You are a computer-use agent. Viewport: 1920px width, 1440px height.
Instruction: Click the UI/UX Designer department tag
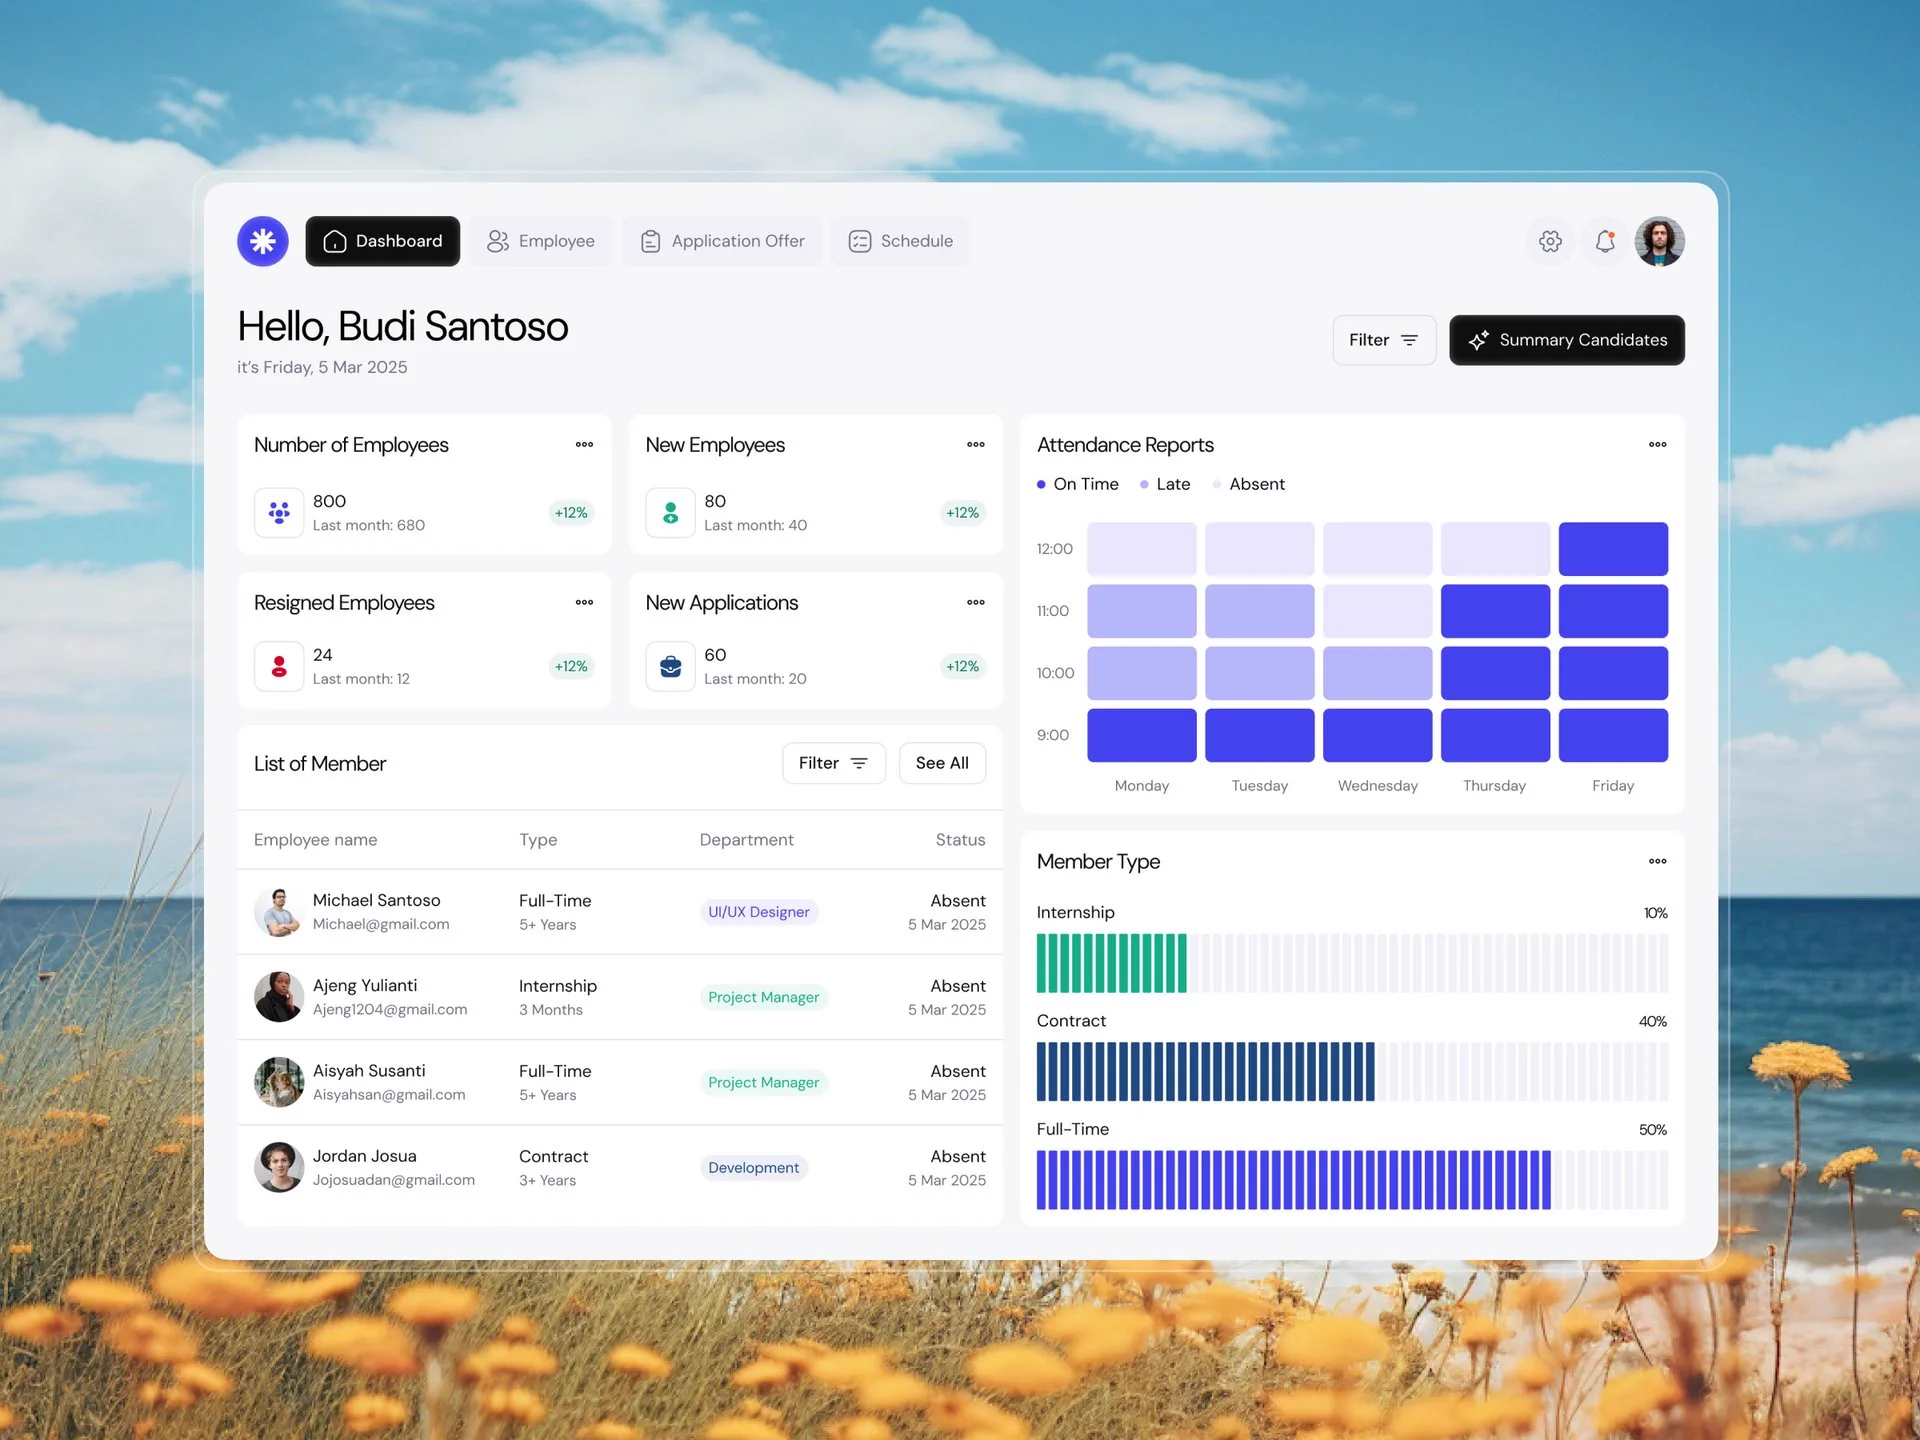coord(759,912)
